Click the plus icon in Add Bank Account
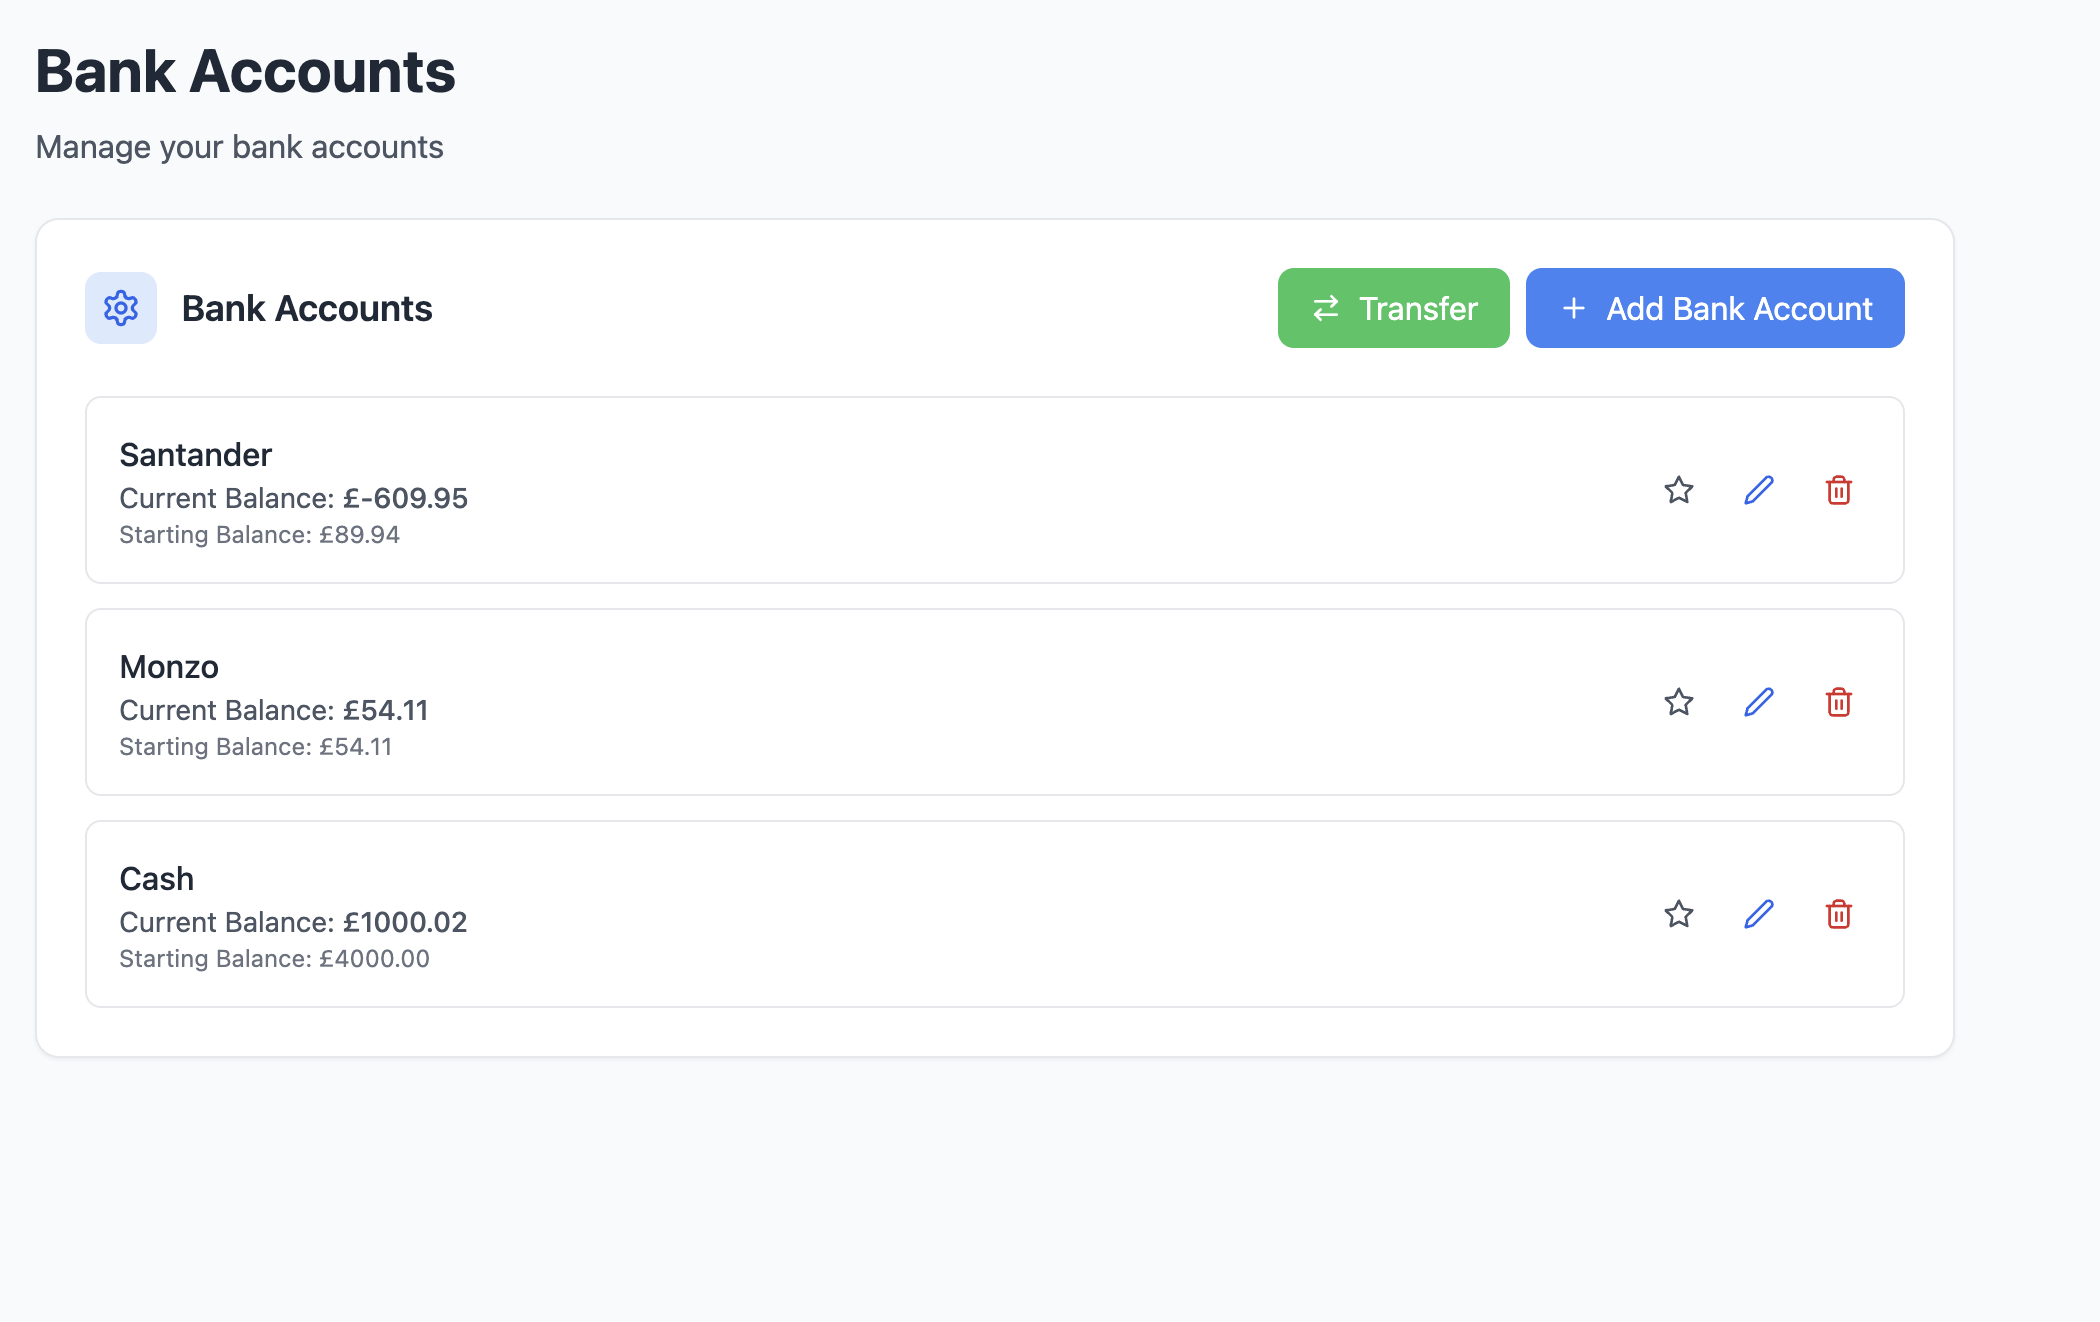 pyautogui.click(x=1573, y=308)
